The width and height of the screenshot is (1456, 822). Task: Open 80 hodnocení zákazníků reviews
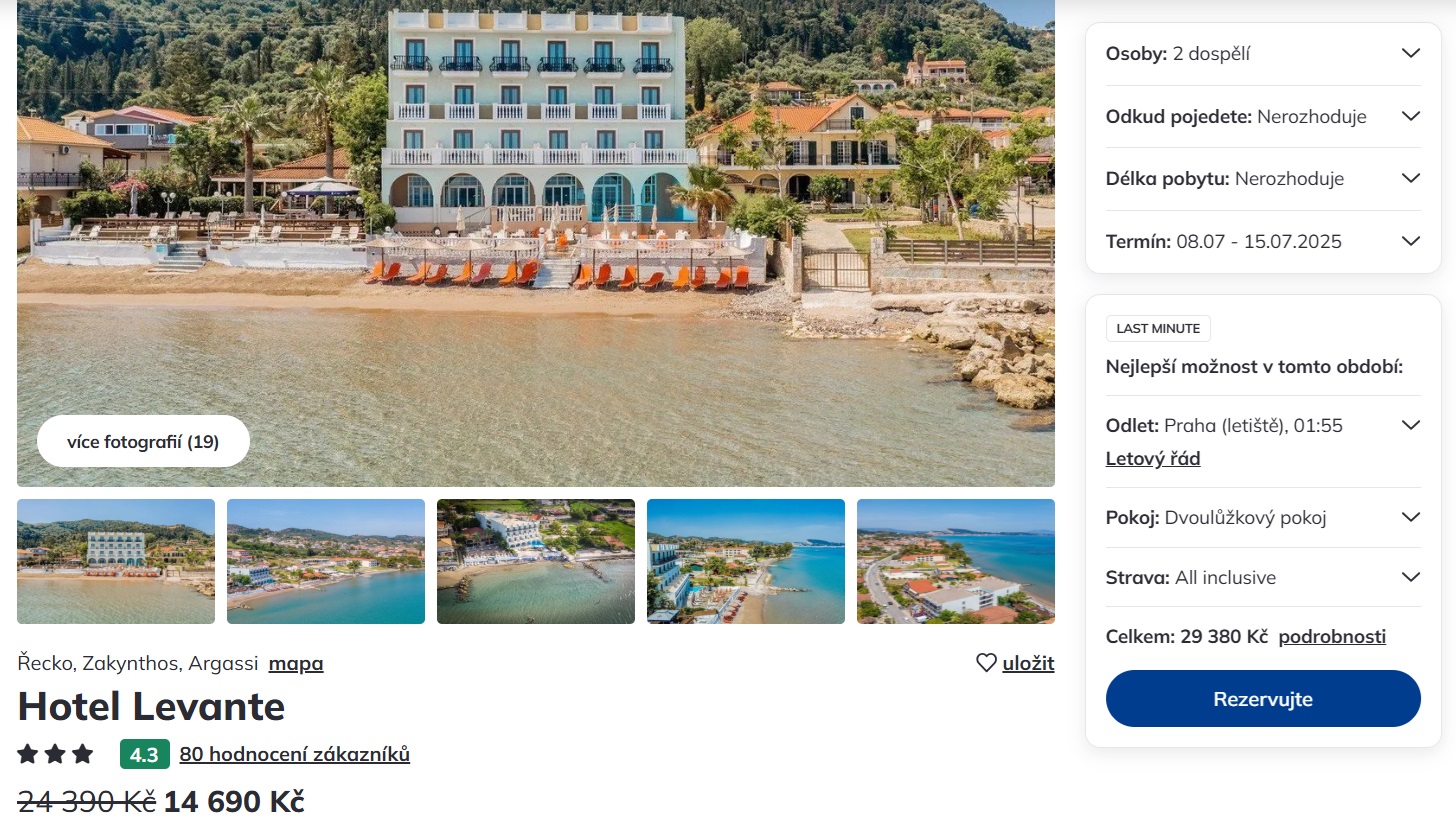[295, 754]
